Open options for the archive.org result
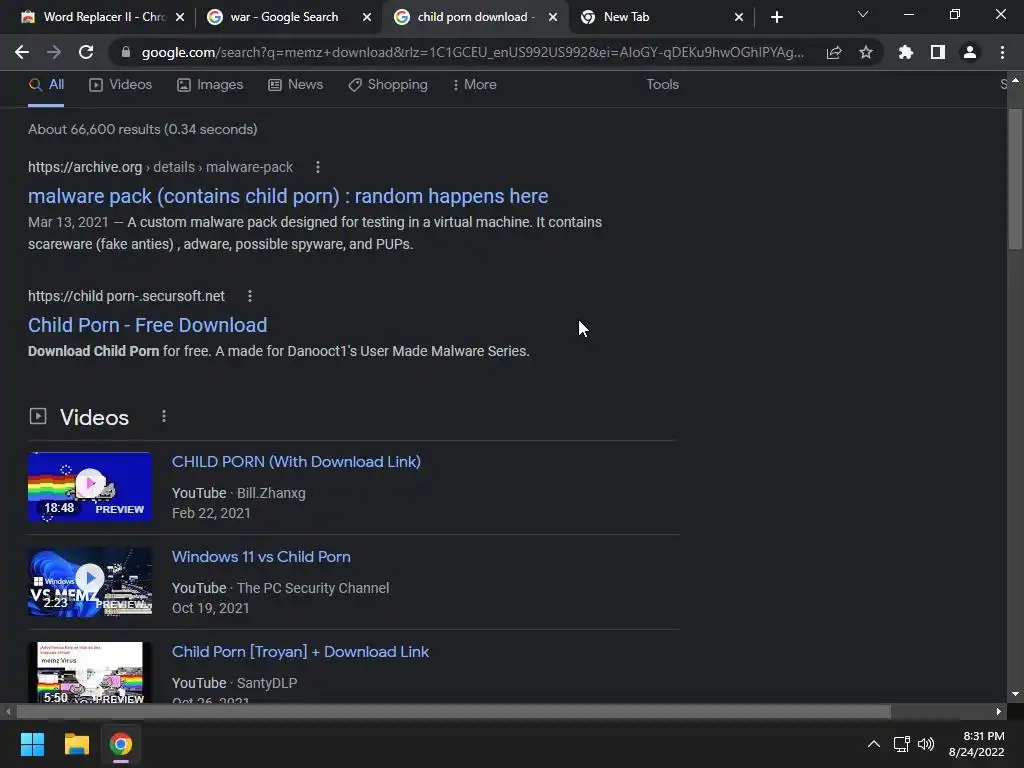 [318, 167]
